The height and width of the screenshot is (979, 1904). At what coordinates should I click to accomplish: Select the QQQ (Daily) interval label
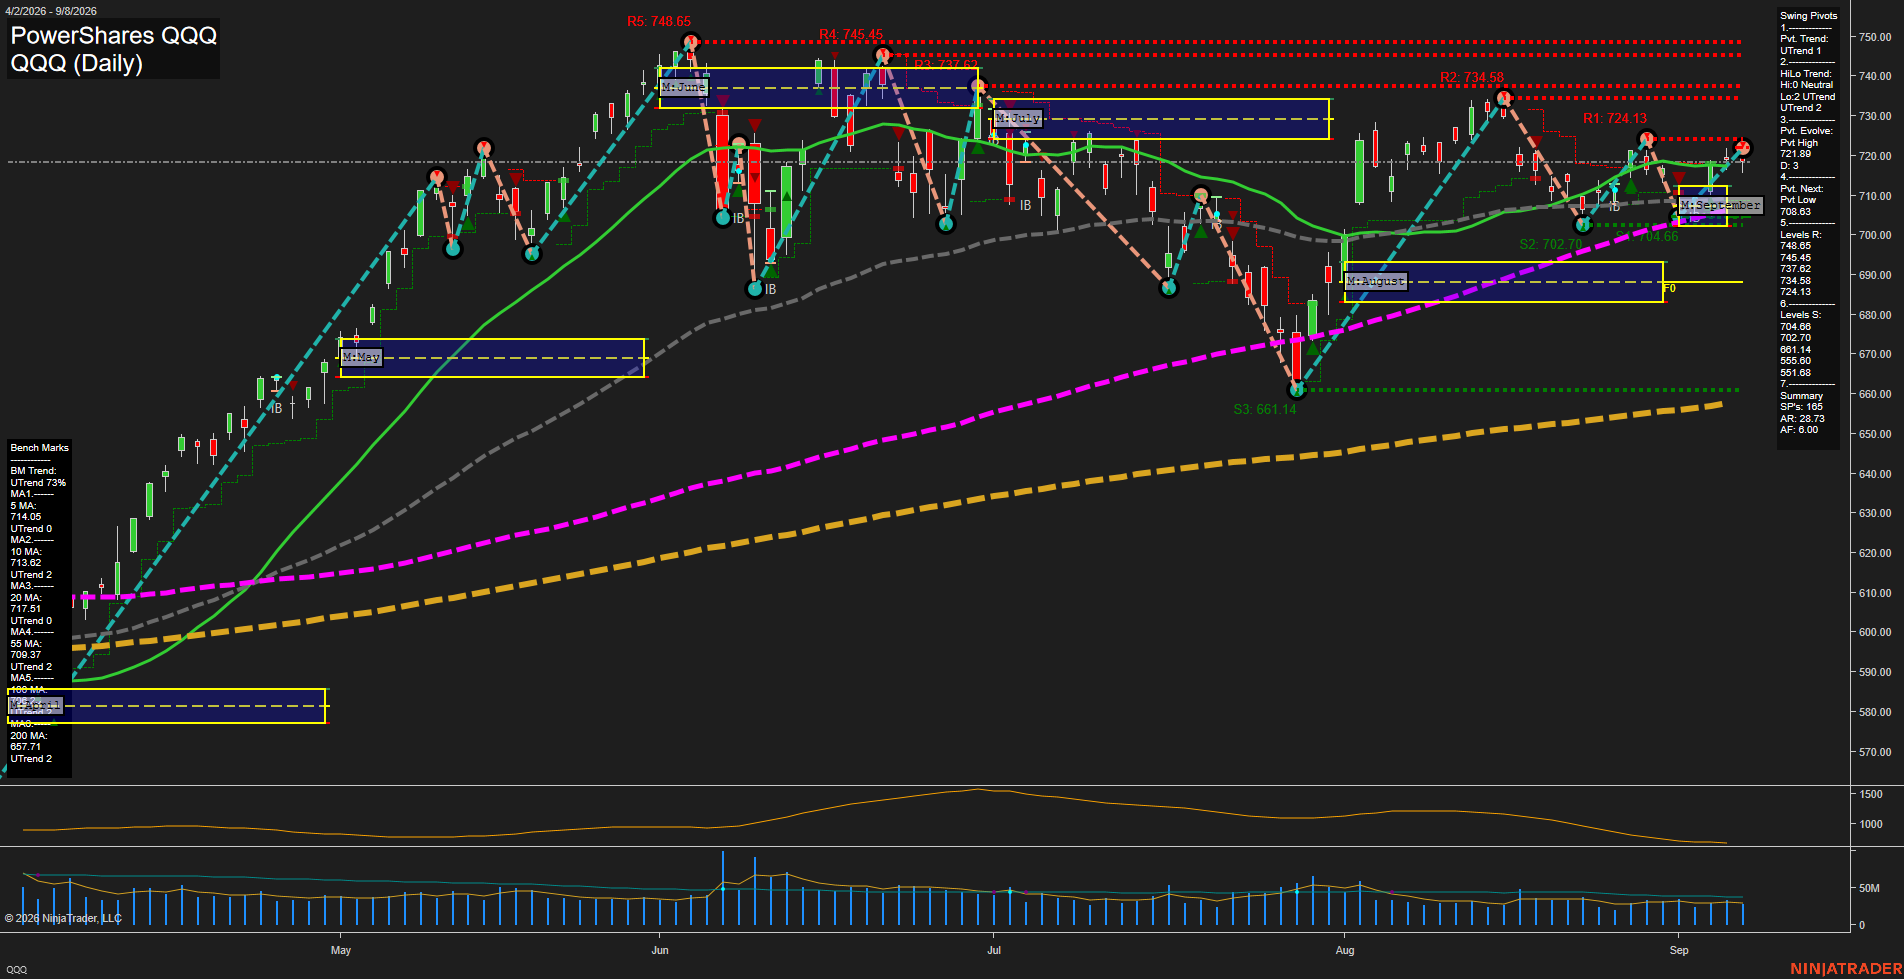click(x=76, y=63)
